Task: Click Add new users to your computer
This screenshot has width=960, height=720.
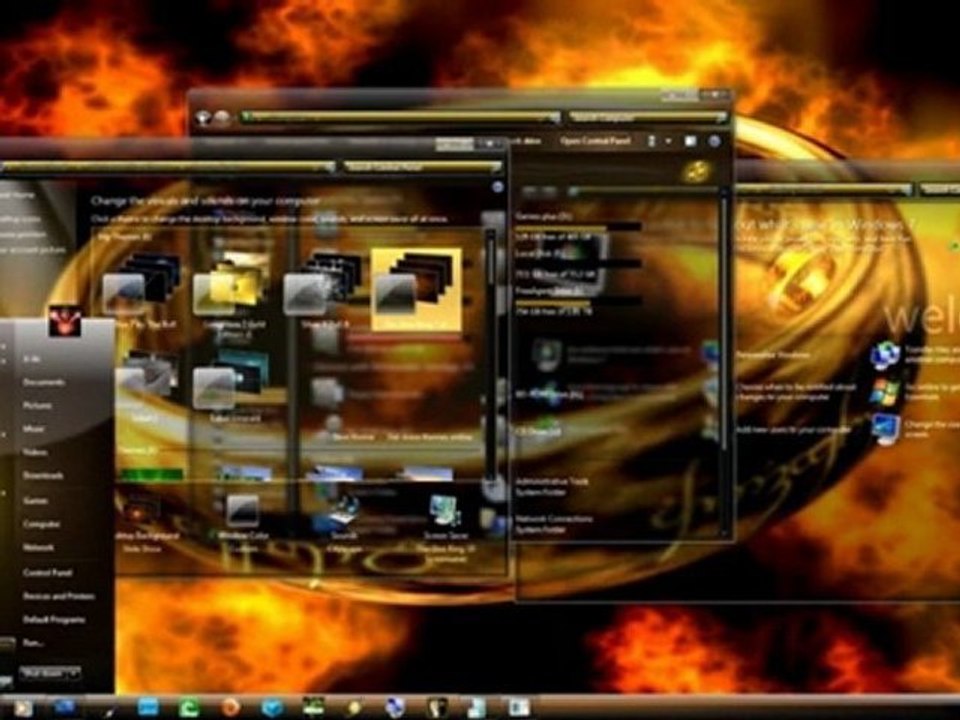Action: point(794,430)
